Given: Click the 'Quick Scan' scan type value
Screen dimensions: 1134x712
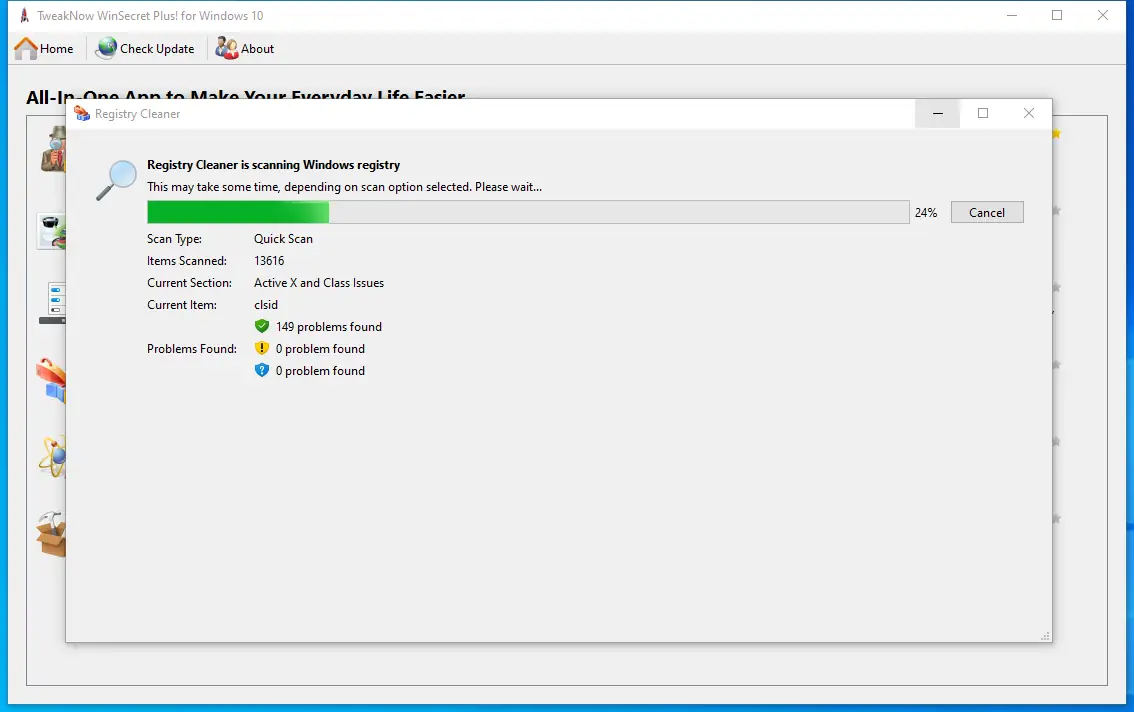Looking at the screenshot, I should tap(284, 239).
